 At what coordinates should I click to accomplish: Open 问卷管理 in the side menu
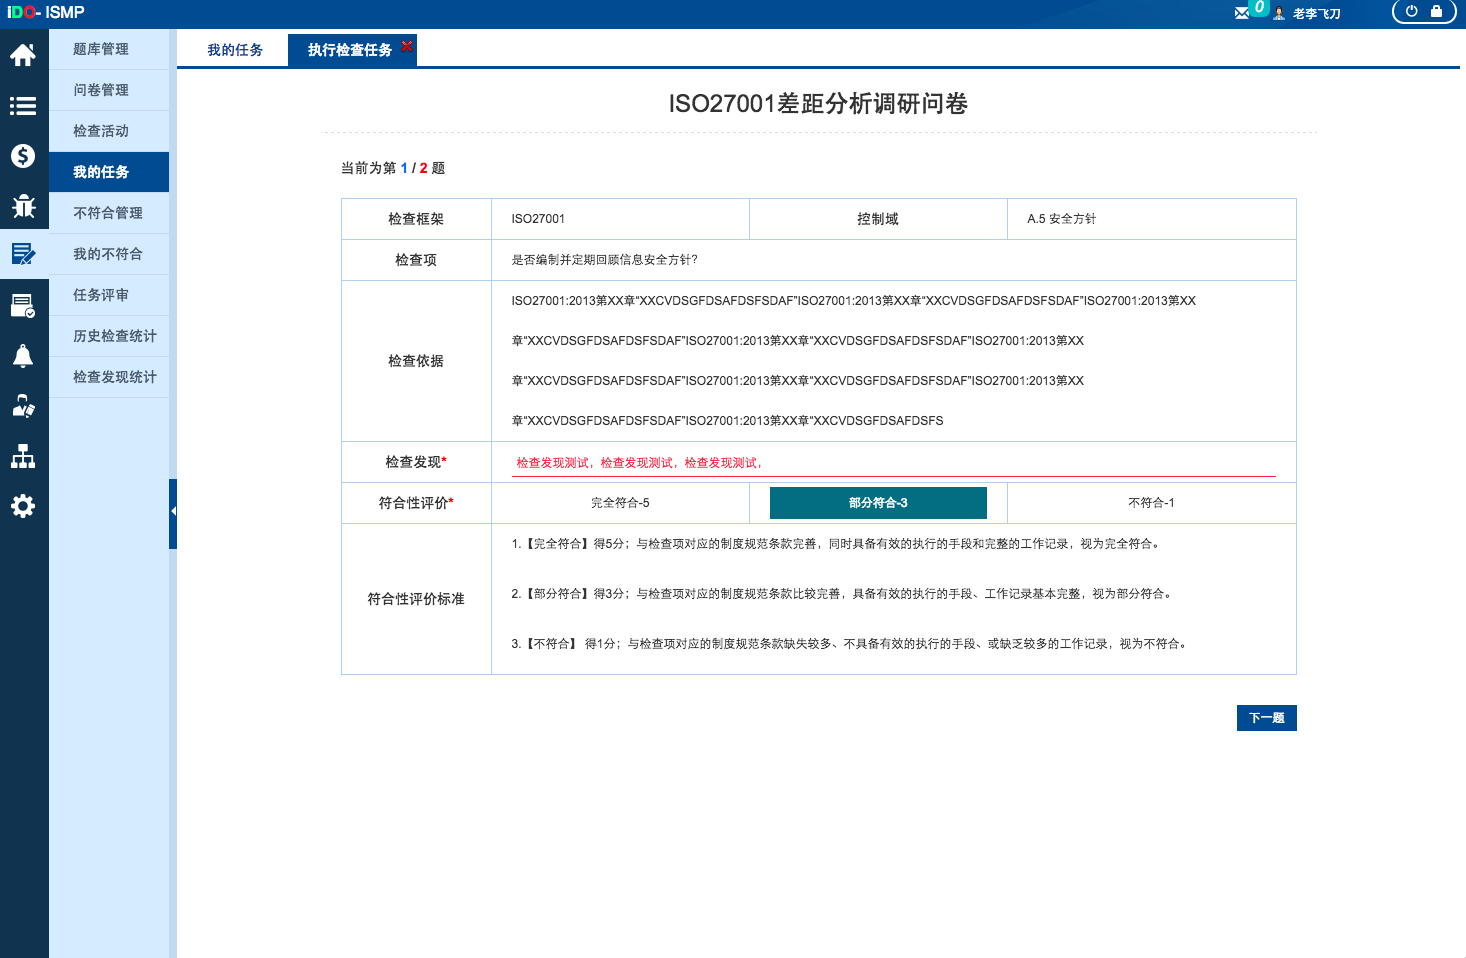click(101, 90)
